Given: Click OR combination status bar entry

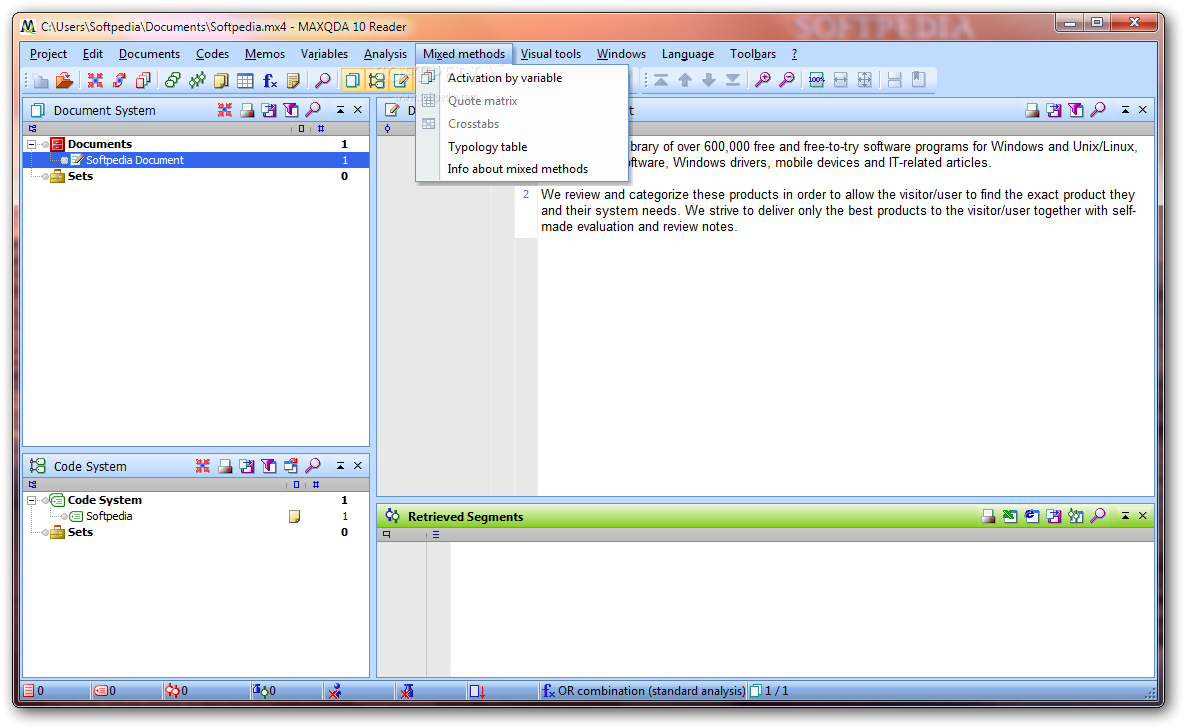Looking at the screenshot, I should tap(643, 691).
